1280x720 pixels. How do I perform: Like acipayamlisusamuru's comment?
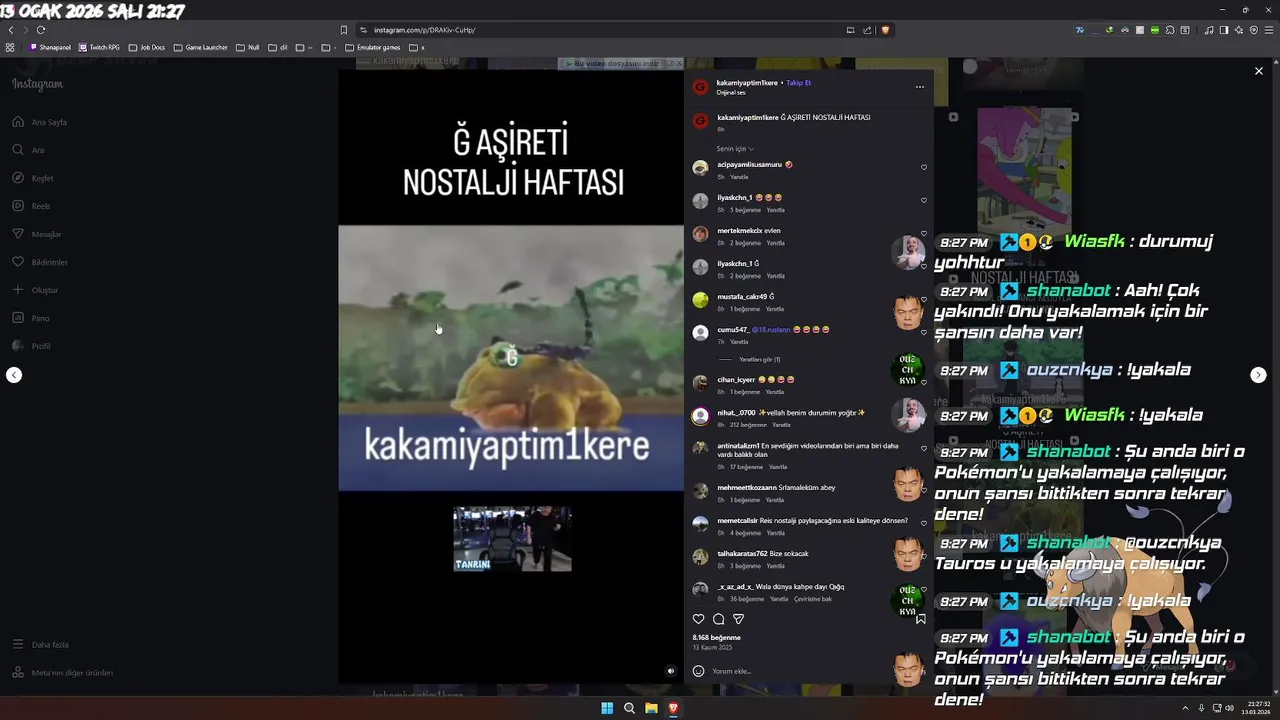coord(924,167)
